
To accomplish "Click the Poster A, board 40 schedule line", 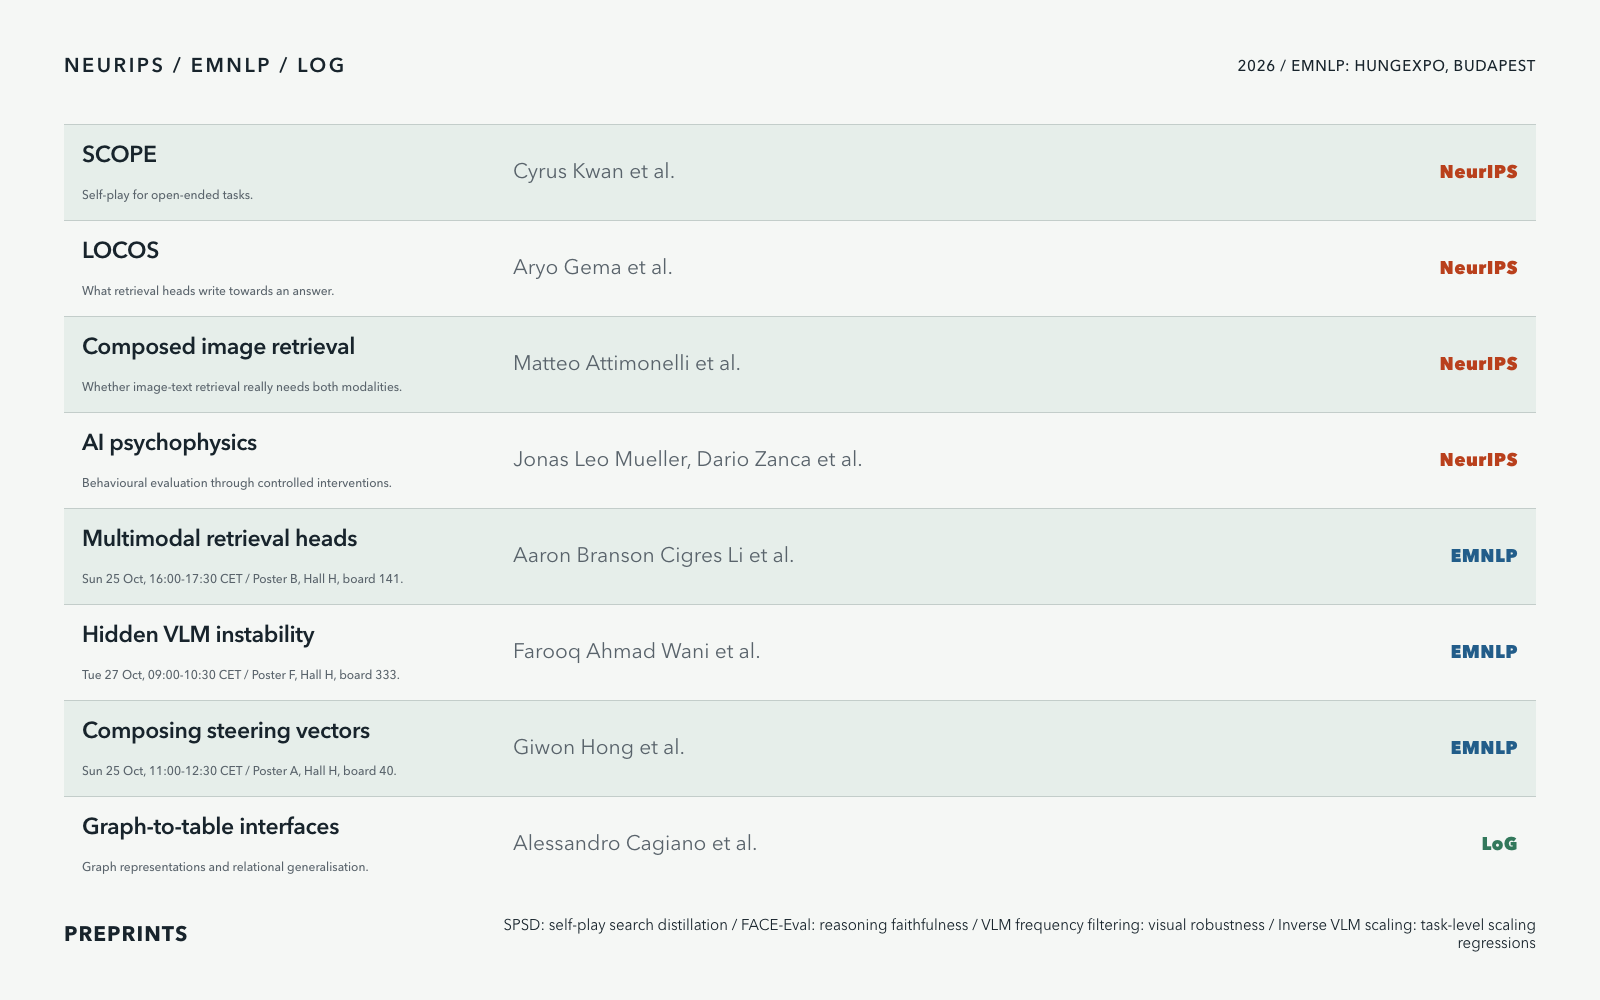I will point(239,771).
